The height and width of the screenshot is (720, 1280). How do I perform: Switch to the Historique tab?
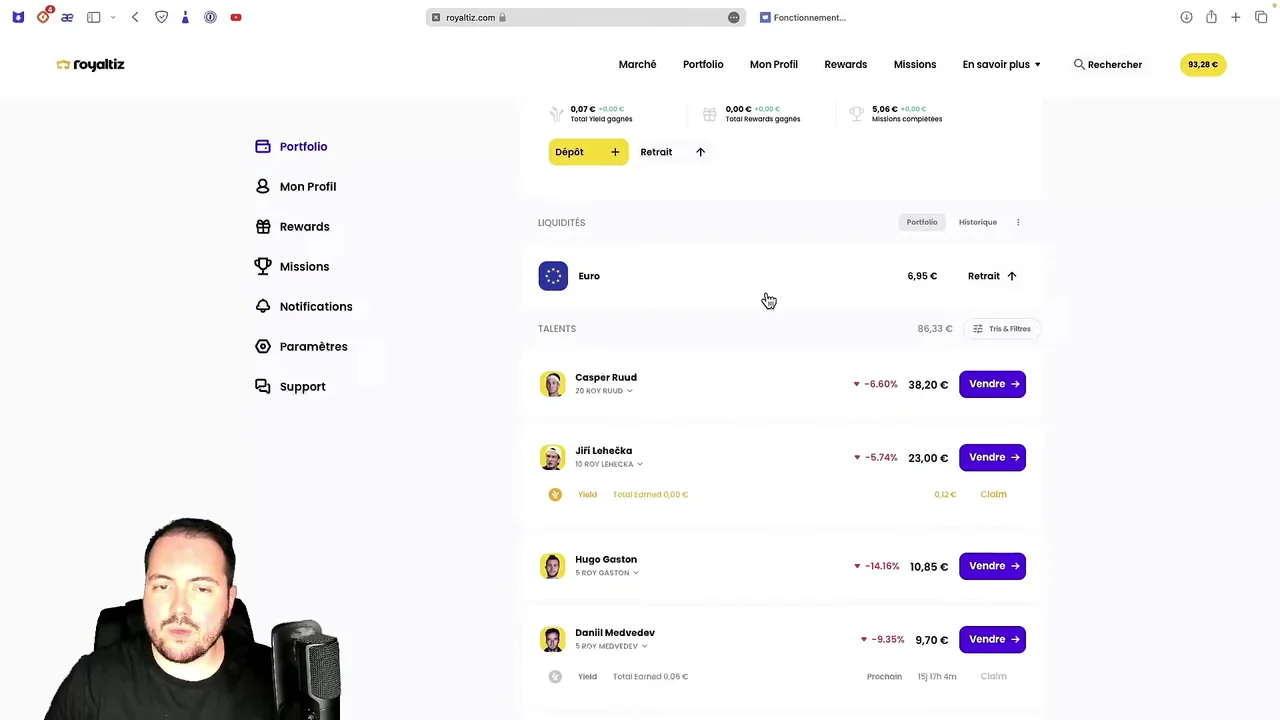(978, 222)
